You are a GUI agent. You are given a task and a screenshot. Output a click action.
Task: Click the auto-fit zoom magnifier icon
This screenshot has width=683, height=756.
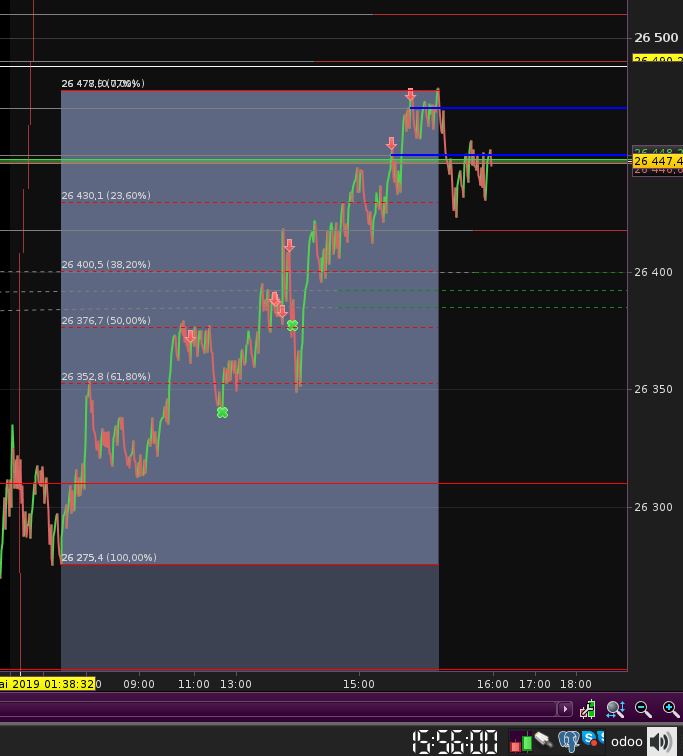pos(616,709)
